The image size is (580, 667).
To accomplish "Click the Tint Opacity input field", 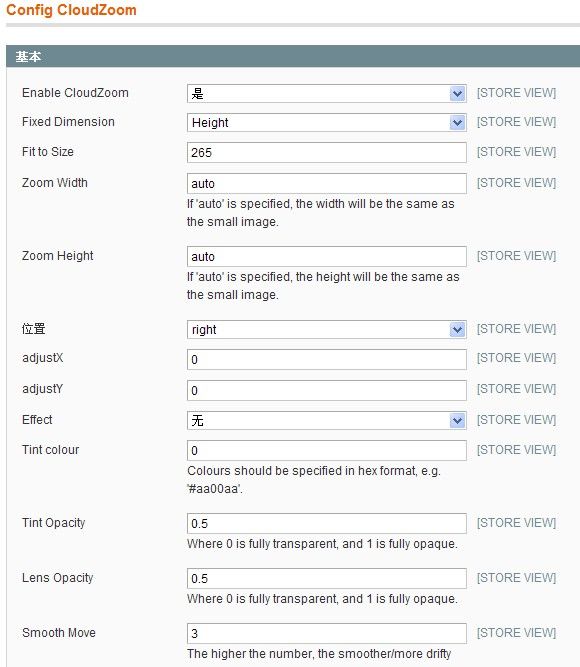I will point(326,523).
